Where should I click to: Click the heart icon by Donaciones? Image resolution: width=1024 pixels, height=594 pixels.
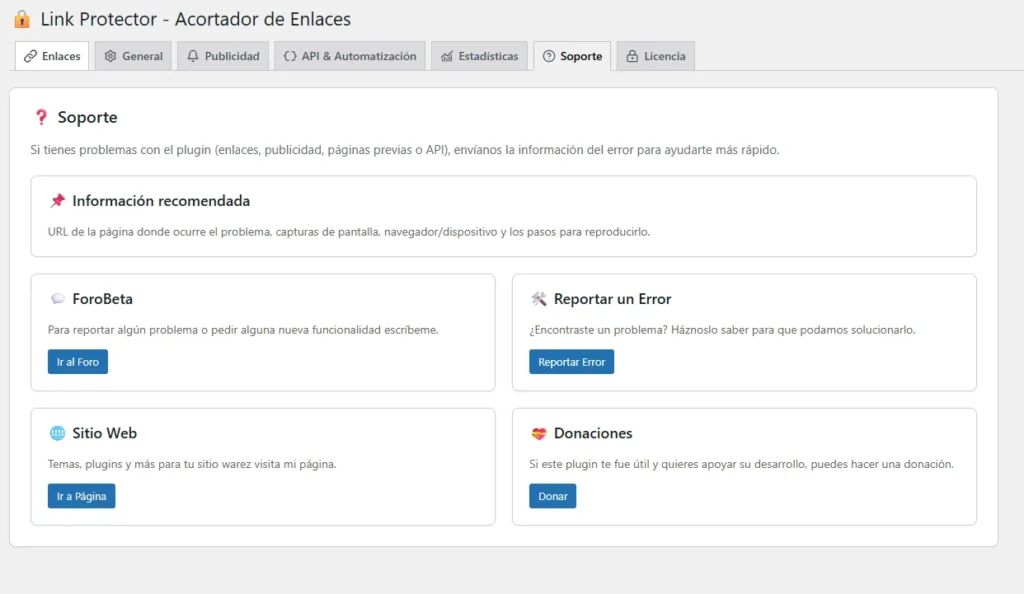539,433
